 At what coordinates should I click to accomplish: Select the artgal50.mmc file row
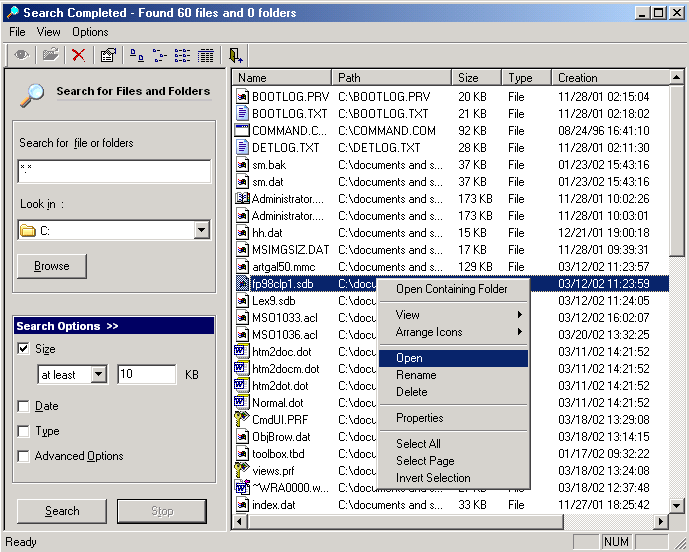(452, 267)
